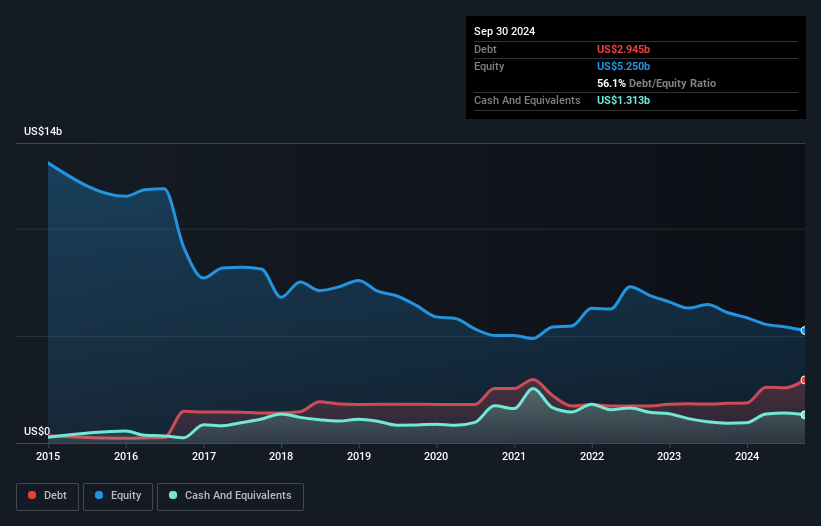Click the teal Cash legend dot
Screen dimensions: 821x526
coord(173,495)
